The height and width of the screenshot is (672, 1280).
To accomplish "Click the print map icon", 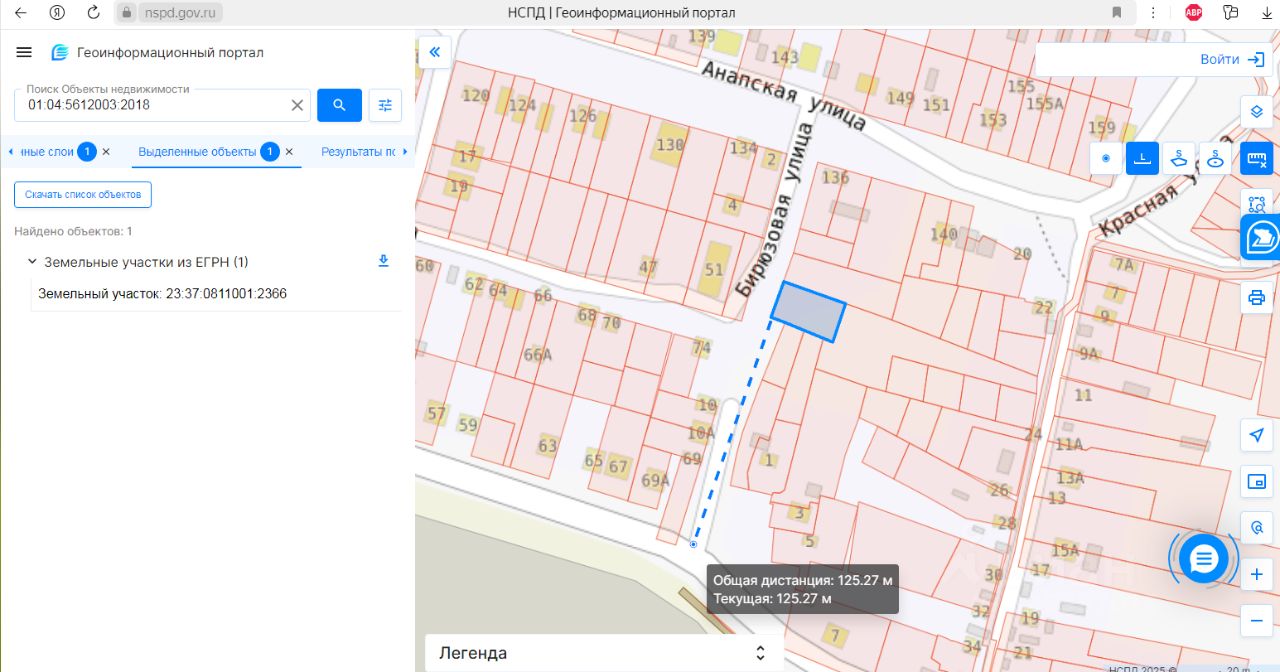I will [x=1256, y=297].
